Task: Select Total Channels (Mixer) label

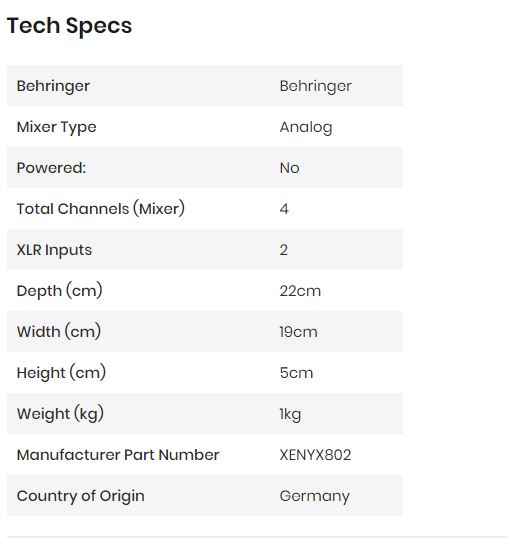Action: point(101,209)
